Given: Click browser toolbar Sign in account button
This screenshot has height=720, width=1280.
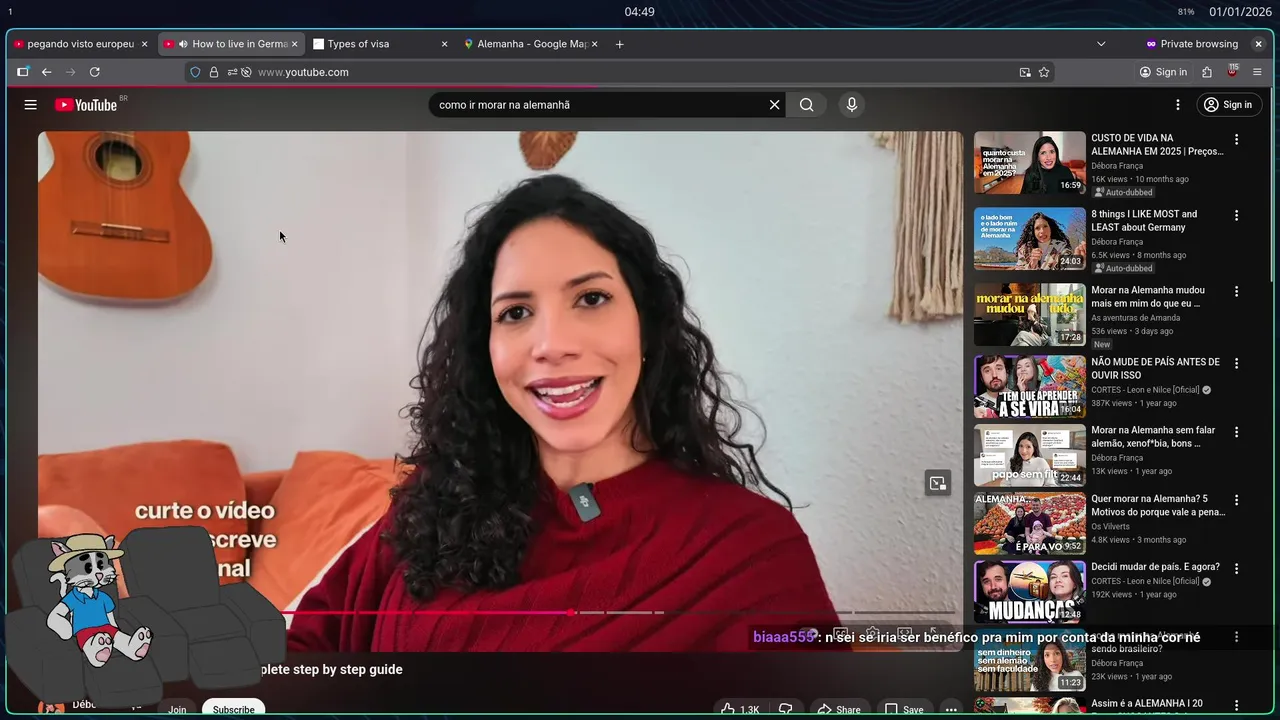Looking at the screenshot, I should click(1163, 72).
